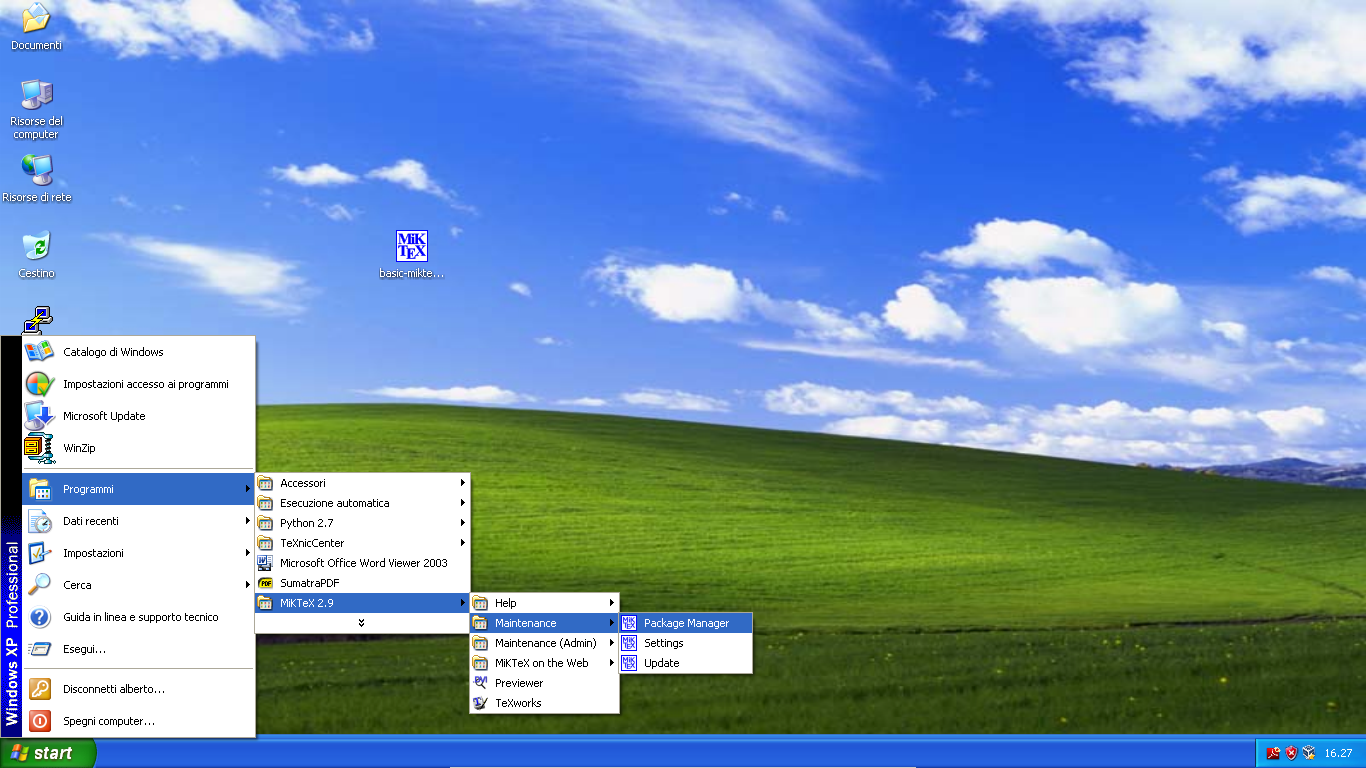Launch Microsoft Office Word Viewer 2003

363,563
